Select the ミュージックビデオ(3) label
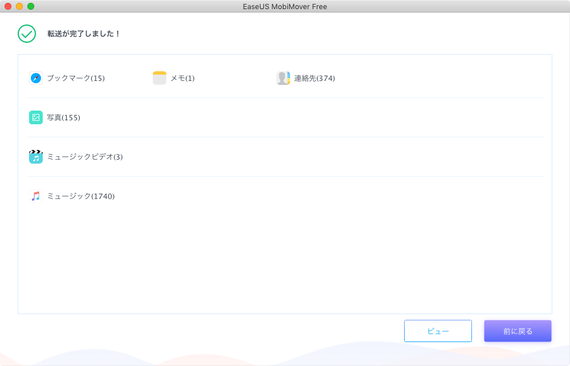Image resolution: width=570 pixels, height=366 pixels. pyautogui.click(x=85, y=157)
